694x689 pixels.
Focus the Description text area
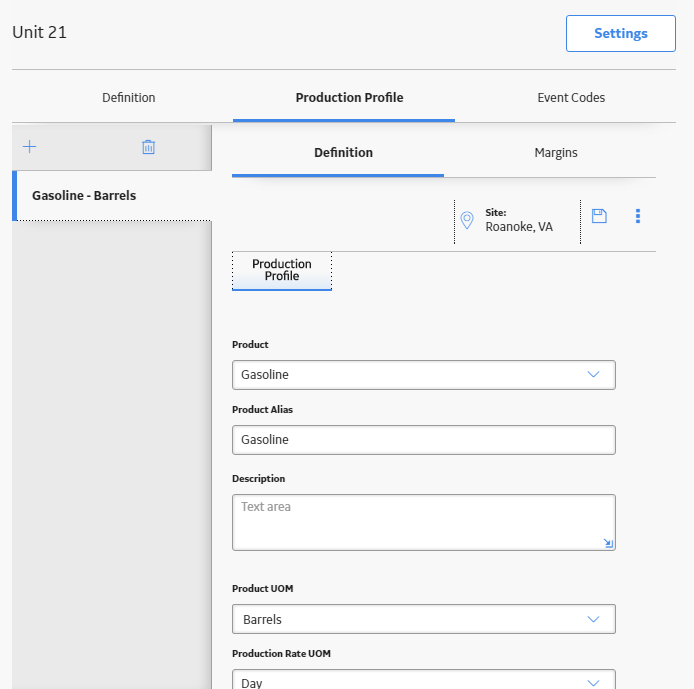tap(424, 523)
